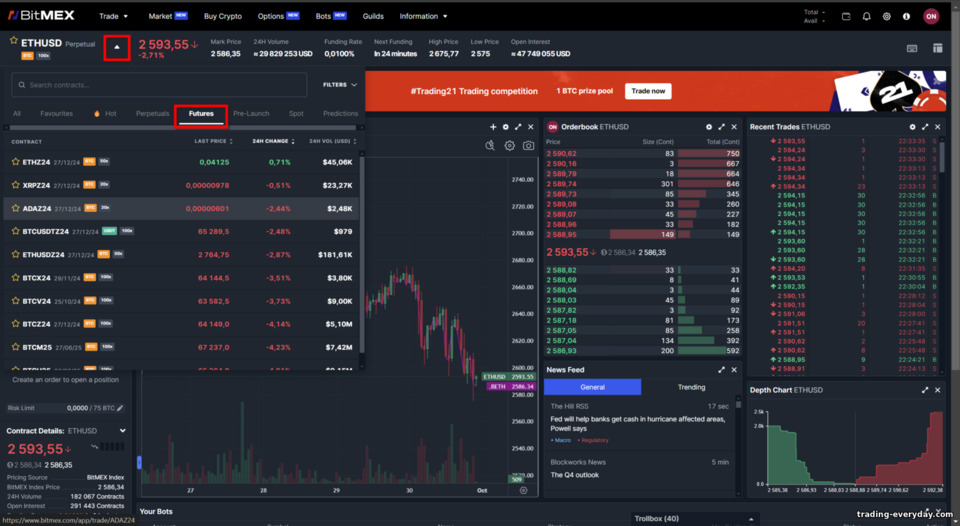Expand News Feed panel to fullscreen
This screenshot has width=960, height=526.
coord(721,370)
